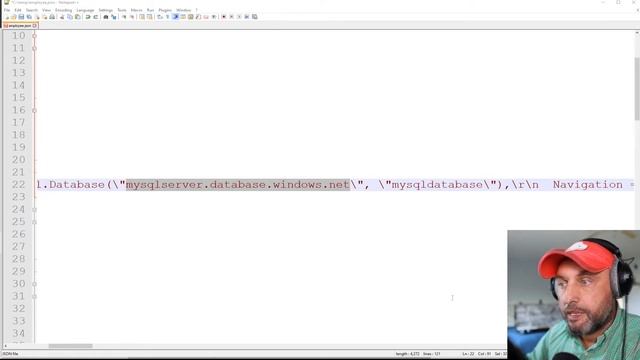Viewport: 640px width, 360px height.
Task: Open the View menu
Action: pos(46,10)
